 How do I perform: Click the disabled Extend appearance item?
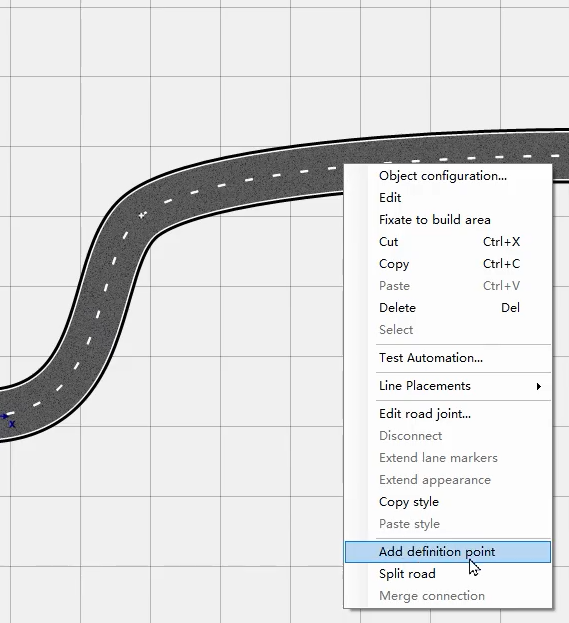[448, 480]
